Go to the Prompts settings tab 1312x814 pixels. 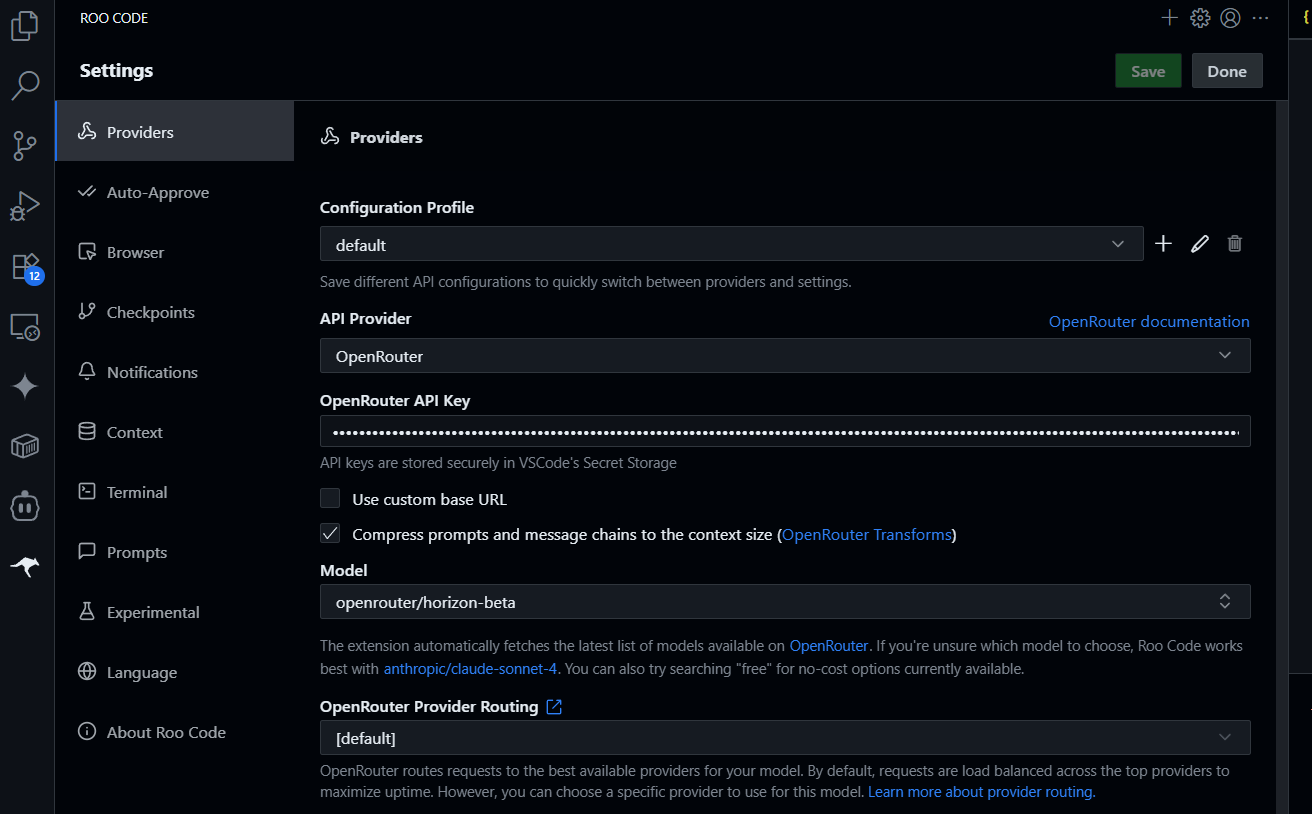point(175,552)
